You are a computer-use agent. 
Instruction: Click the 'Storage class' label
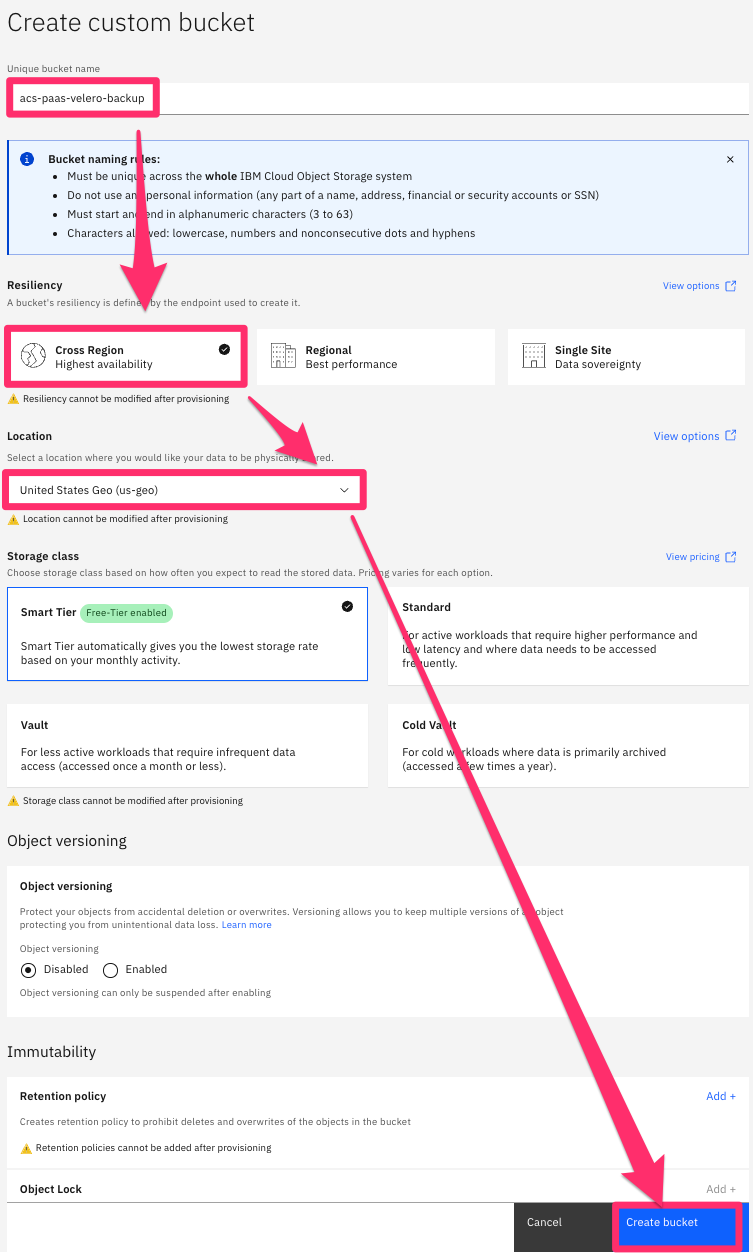click(43, 556)
